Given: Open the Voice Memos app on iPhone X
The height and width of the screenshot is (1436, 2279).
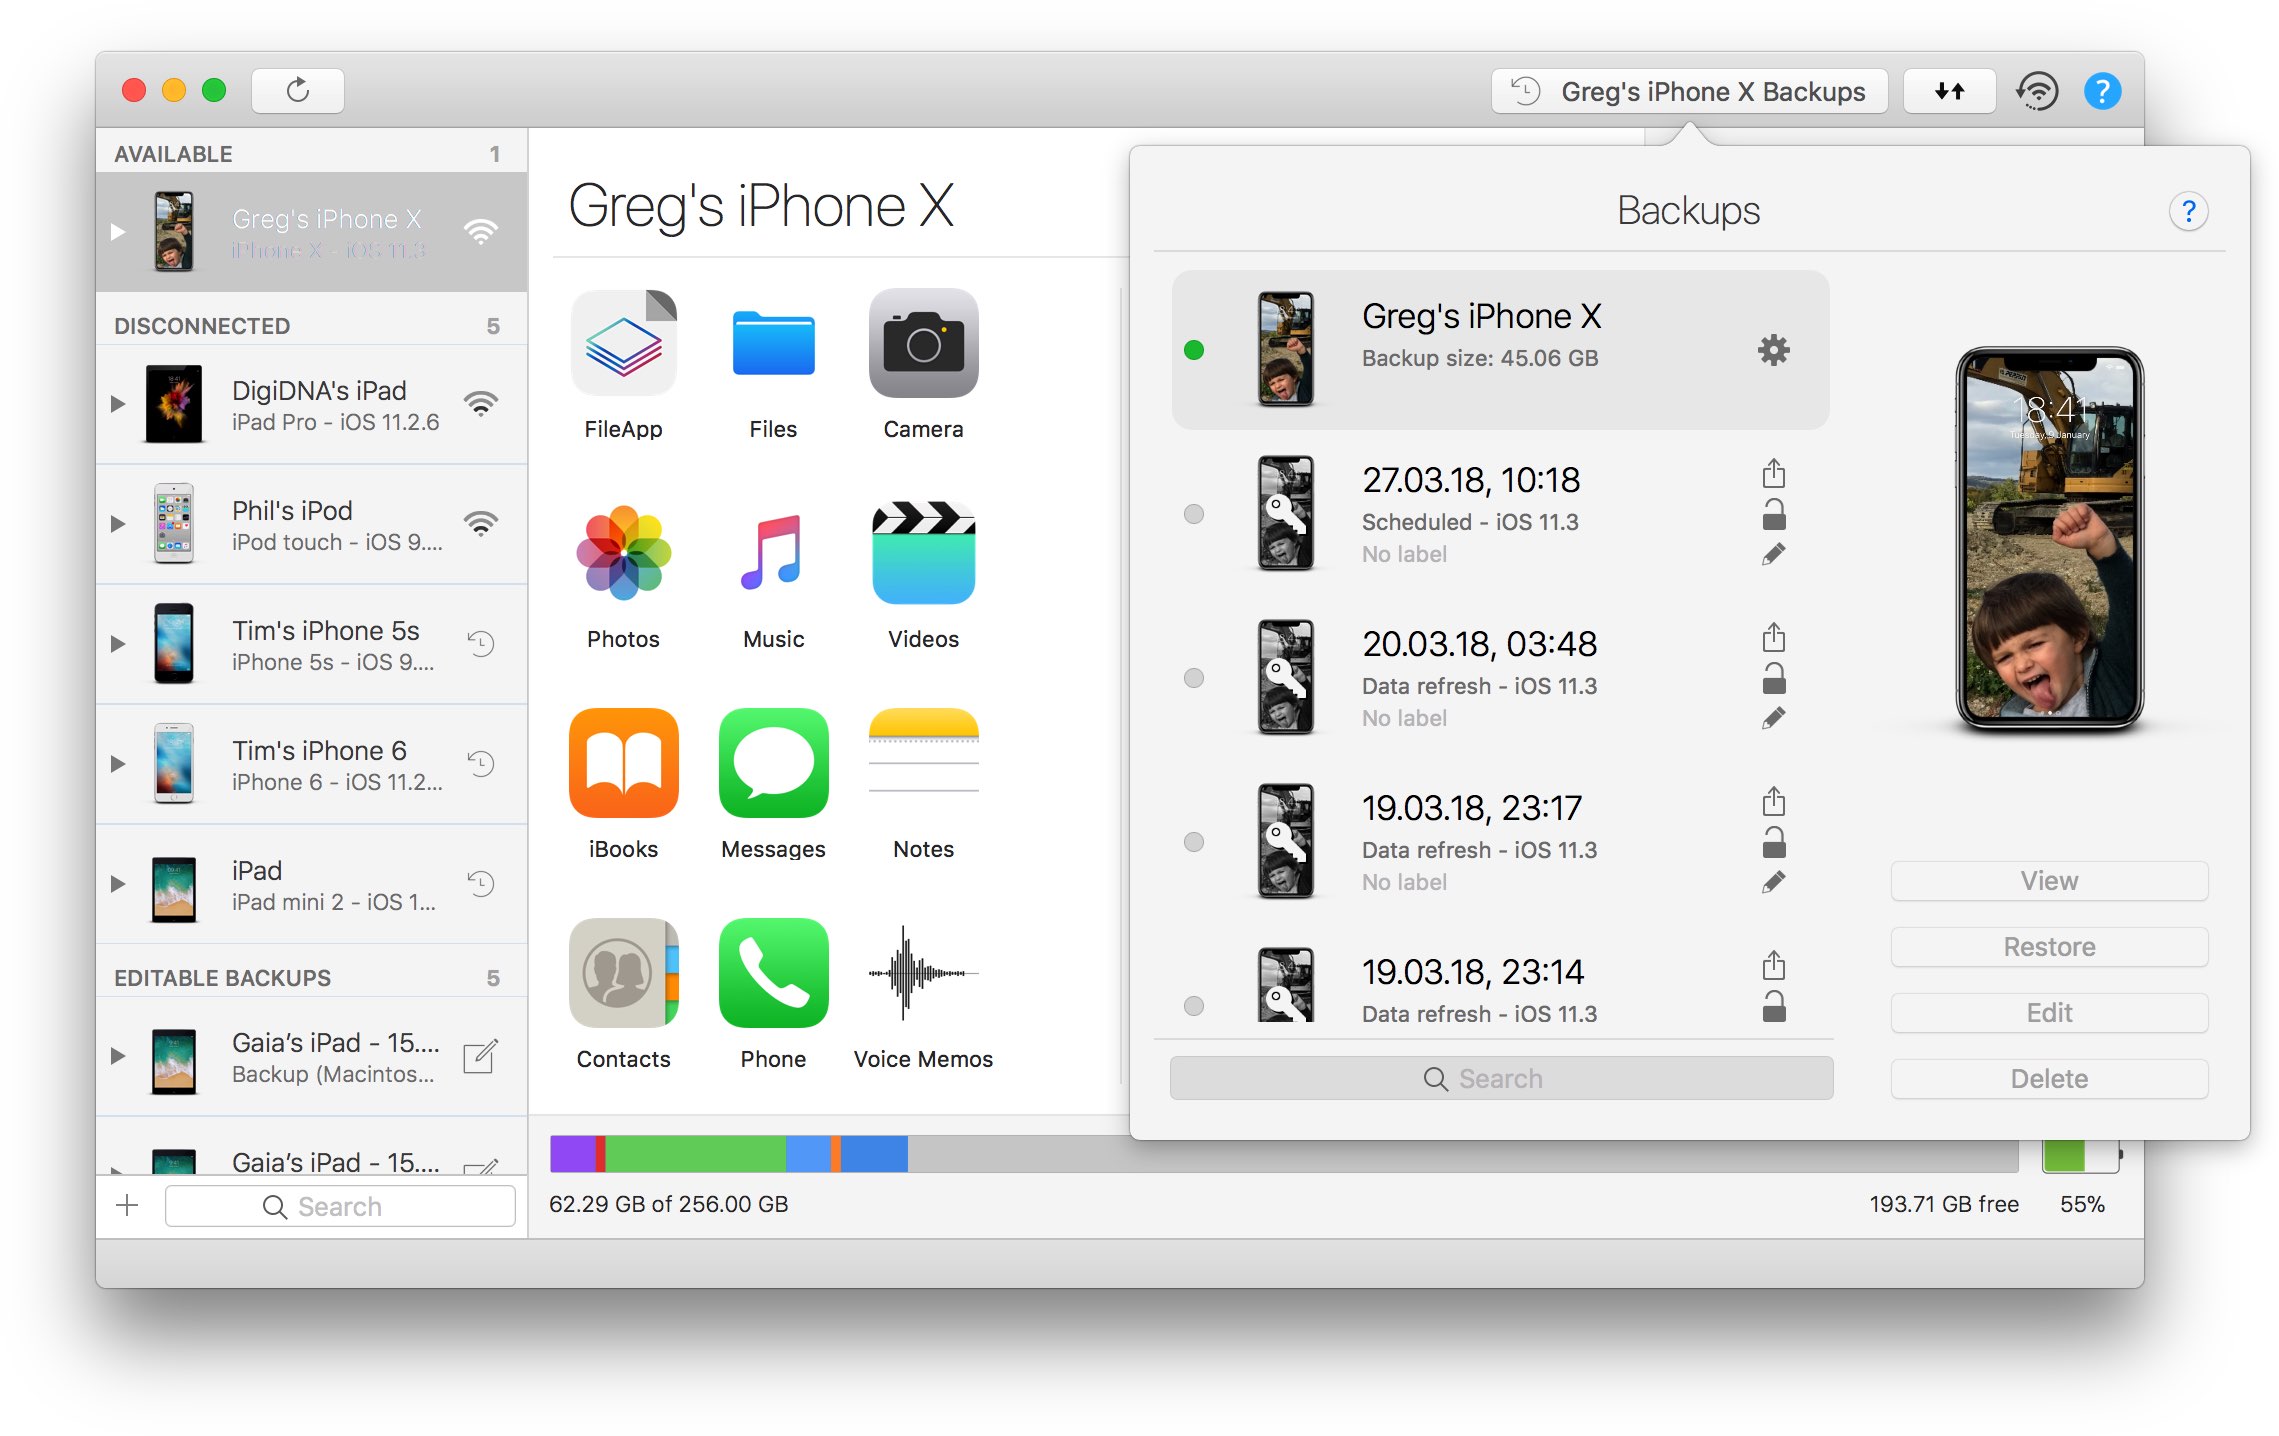Looking at the screenshot, I should [920, 979].
